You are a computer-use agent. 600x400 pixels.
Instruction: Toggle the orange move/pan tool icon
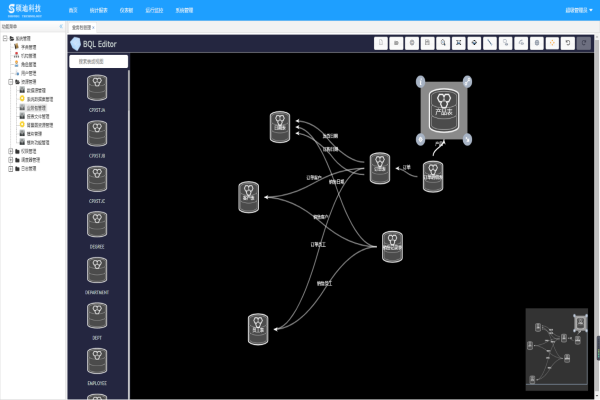coord(552,43)
